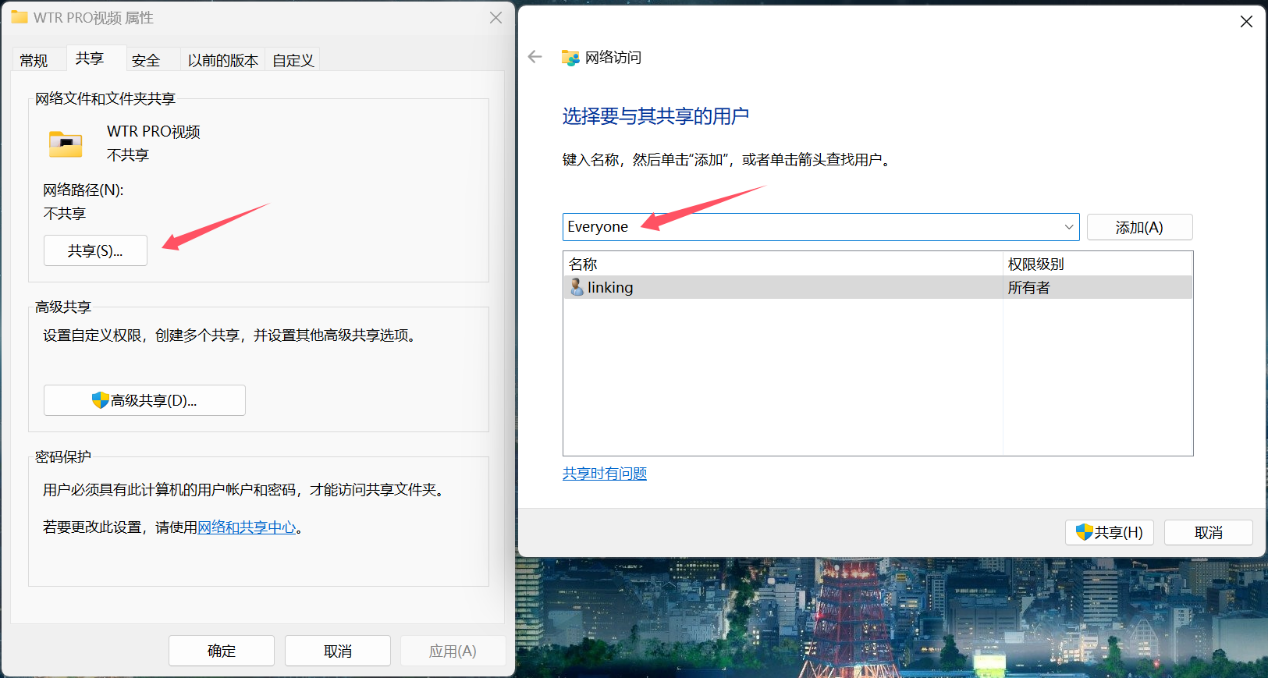Click the 共享(H) button with shield
Screen dimensions: 1268x678
pyautogui.click(x=1109, y=532)
